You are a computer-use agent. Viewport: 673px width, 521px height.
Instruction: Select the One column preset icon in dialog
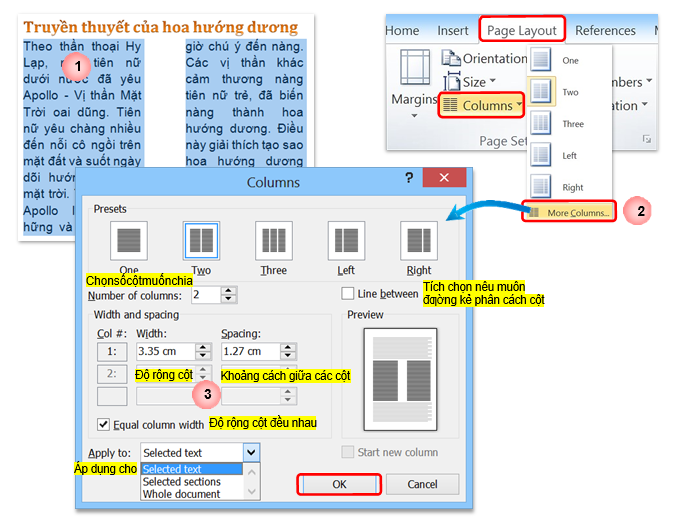click(129, 240)
